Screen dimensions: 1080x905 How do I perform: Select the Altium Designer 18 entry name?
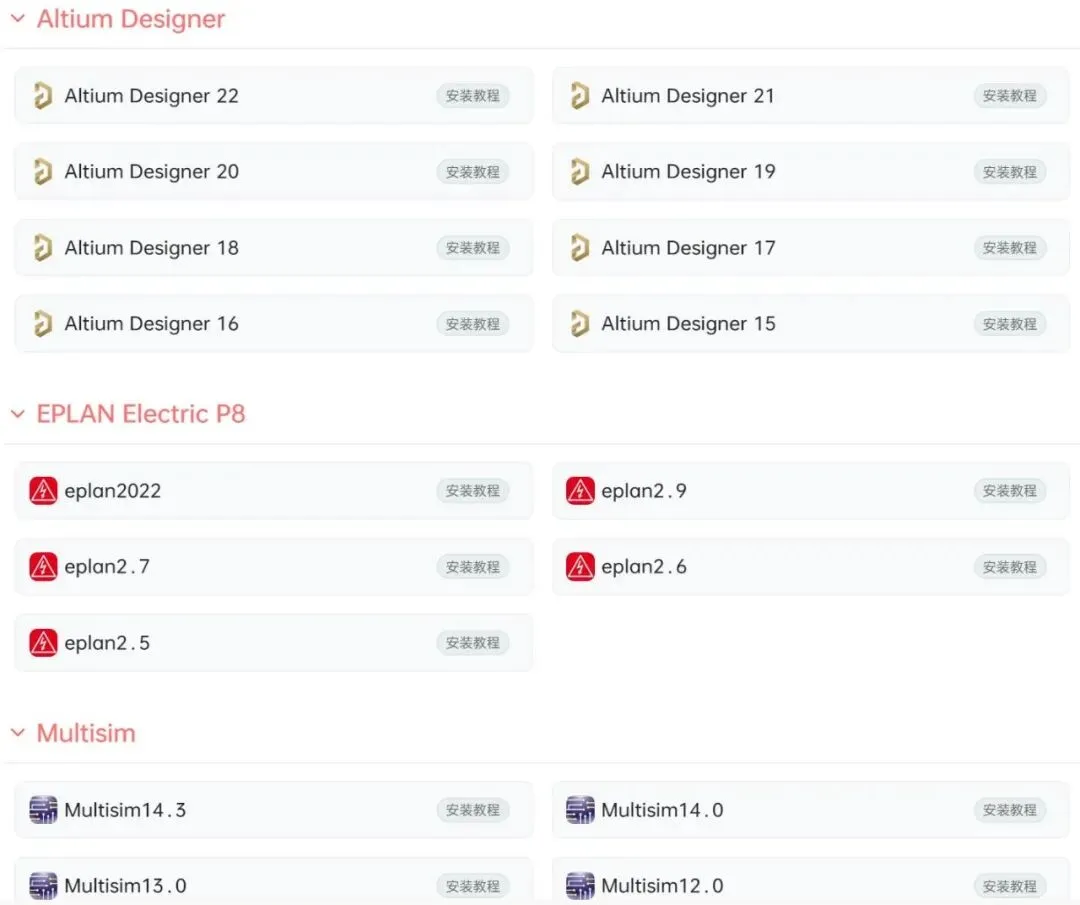tap(152, 248)
